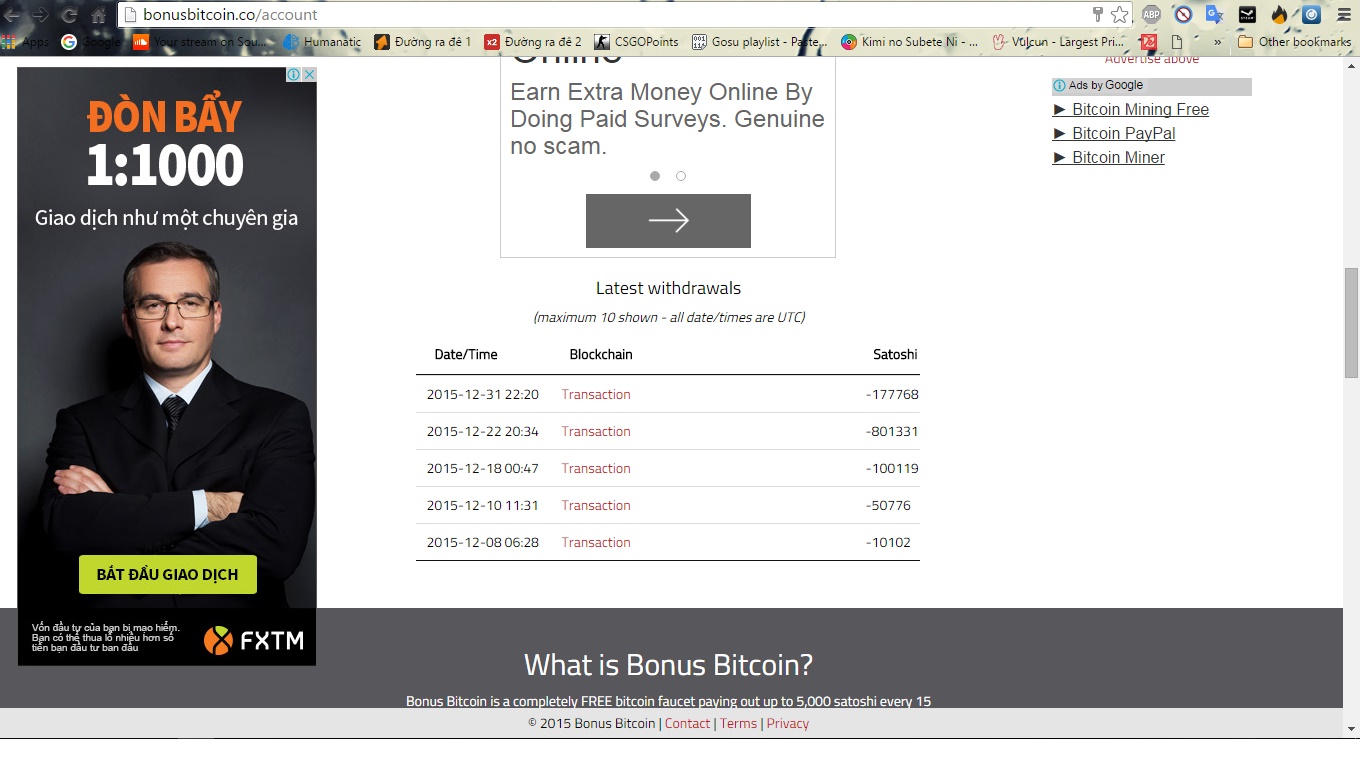Open the blue circular extension icon
Viewport: 1366px width, 768px height.
coord(1311,15)
